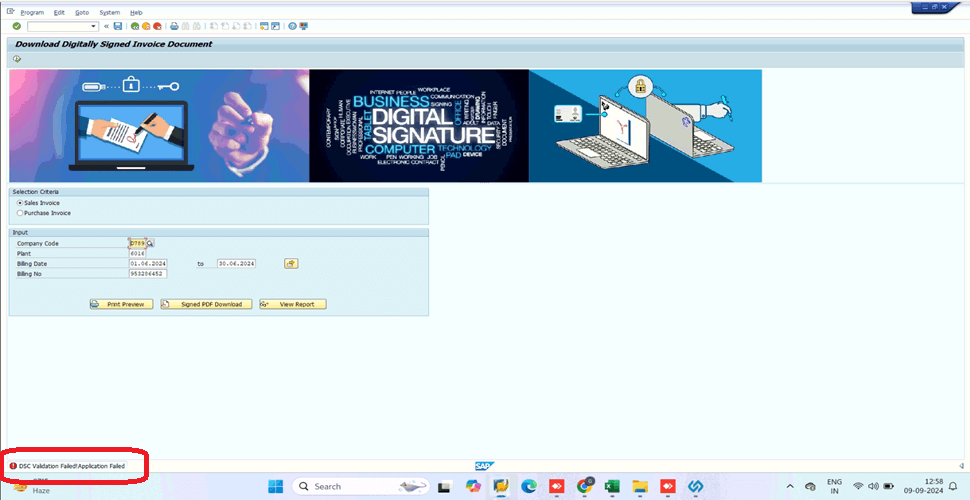Viewport: 970px width, 500px height.
Task: Open the Program menu
Action: [x=32, y=12]
